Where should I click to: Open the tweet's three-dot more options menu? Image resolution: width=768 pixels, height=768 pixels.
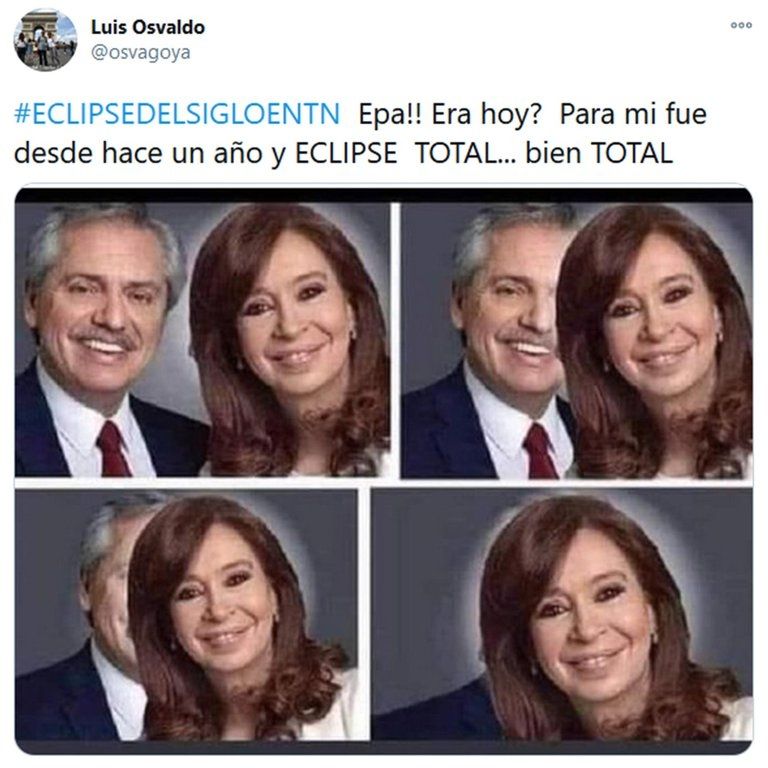click(x=741, y=25)
